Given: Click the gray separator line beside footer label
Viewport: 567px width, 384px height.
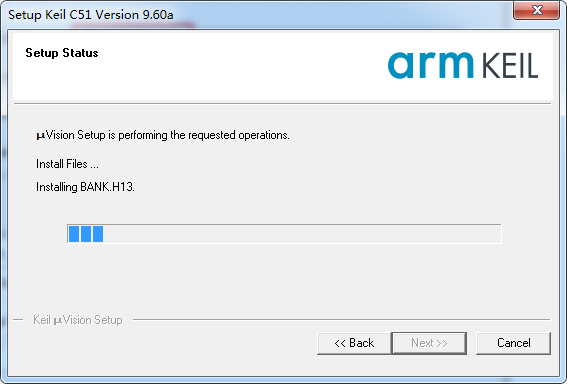Looking at the screenshot, I should coord(341,320).
